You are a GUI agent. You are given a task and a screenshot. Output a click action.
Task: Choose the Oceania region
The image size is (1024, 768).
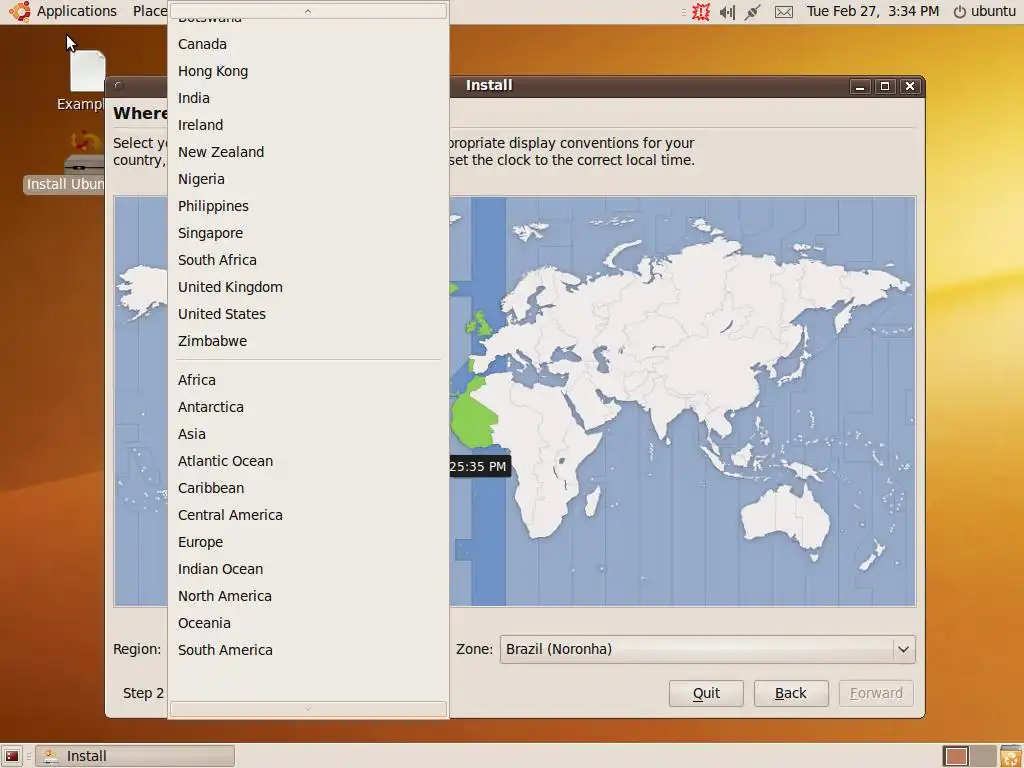(308, 623)
